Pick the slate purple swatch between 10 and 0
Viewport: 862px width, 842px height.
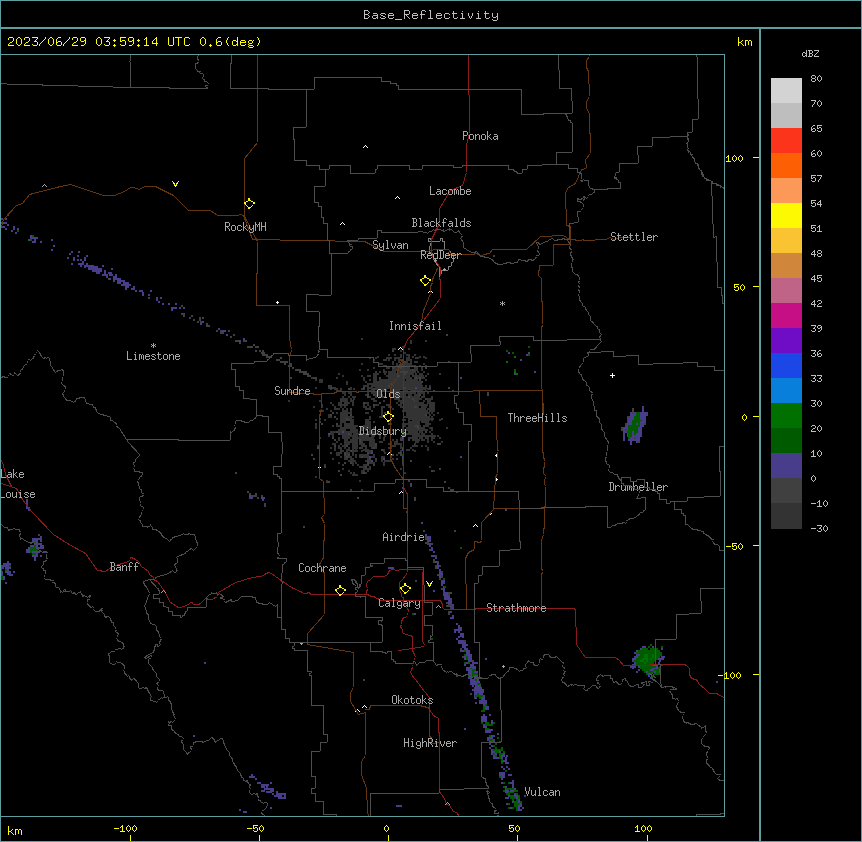coord(786,466)
